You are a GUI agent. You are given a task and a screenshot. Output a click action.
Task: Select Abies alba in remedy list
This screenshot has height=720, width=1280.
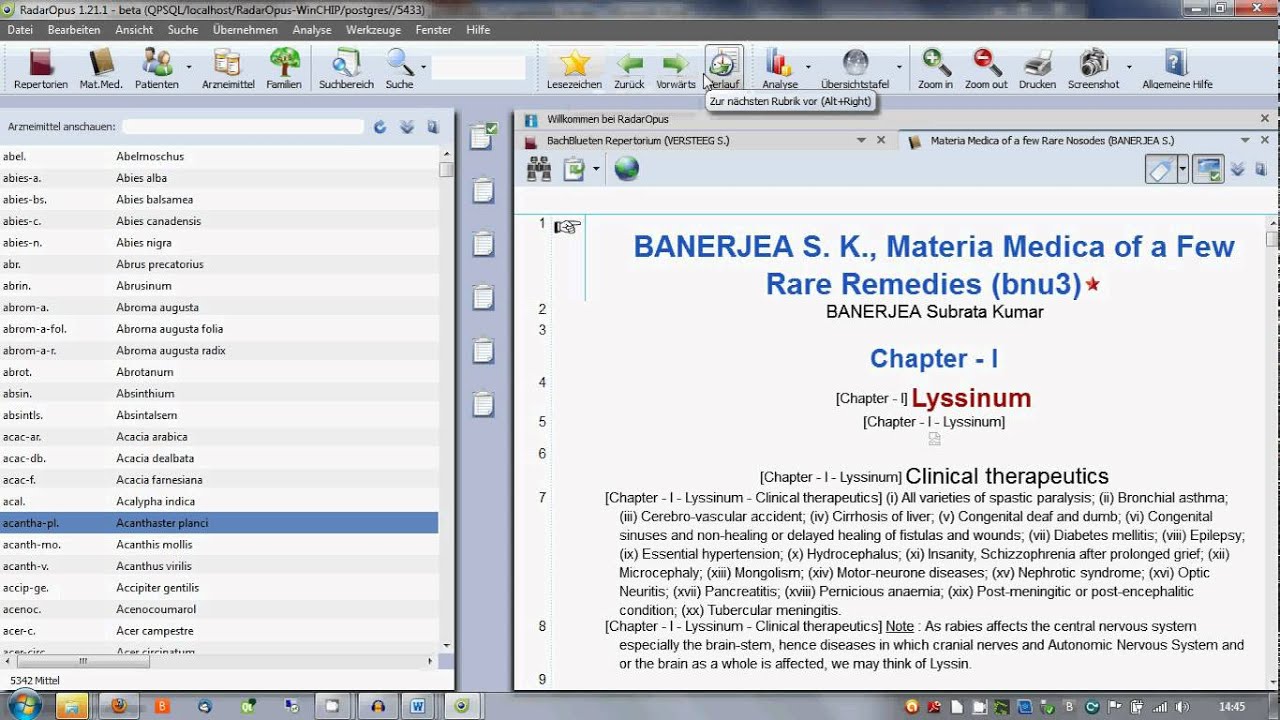(x=219, y=178)
